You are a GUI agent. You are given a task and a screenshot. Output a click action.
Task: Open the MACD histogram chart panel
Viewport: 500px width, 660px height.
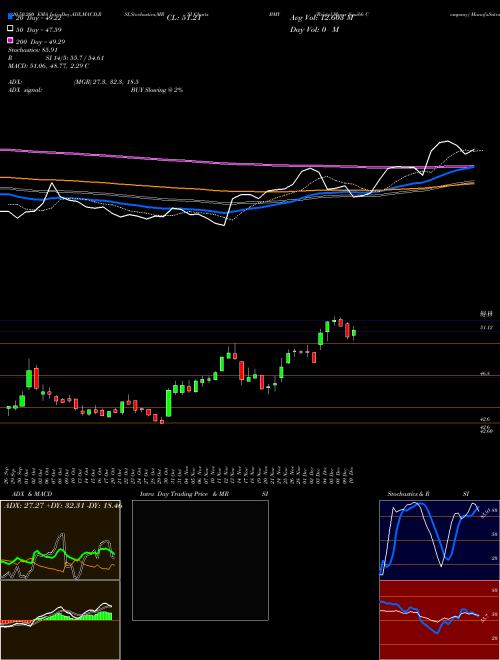60,620
